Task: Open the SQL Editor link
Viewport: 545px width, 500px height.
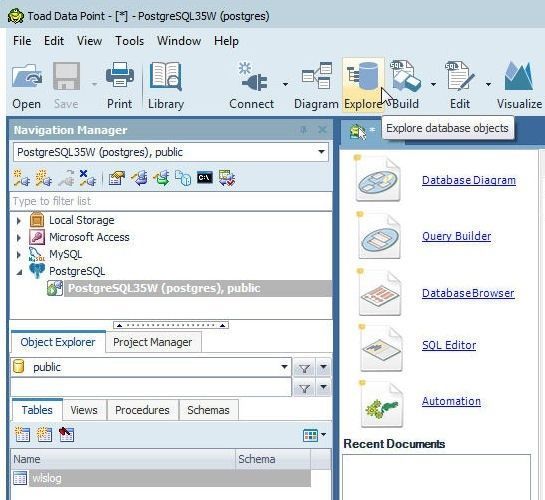Action: point(449,345)
